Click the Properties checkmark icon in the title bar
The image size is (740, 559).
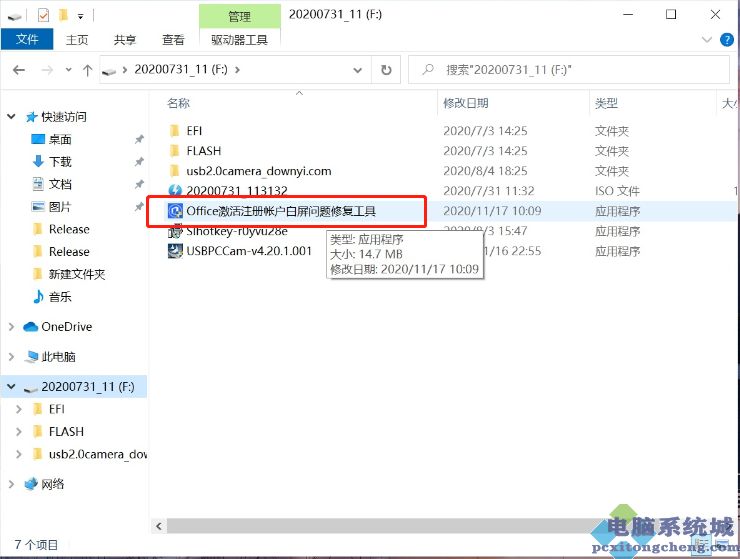click(43, 16)
